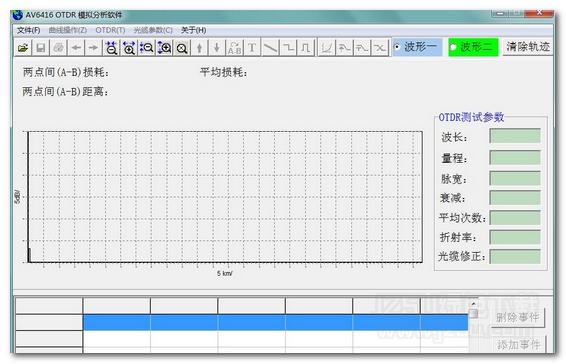Click the rising peak curve icon
Viewport: 566px width, 364px height.
pos(344,48)
